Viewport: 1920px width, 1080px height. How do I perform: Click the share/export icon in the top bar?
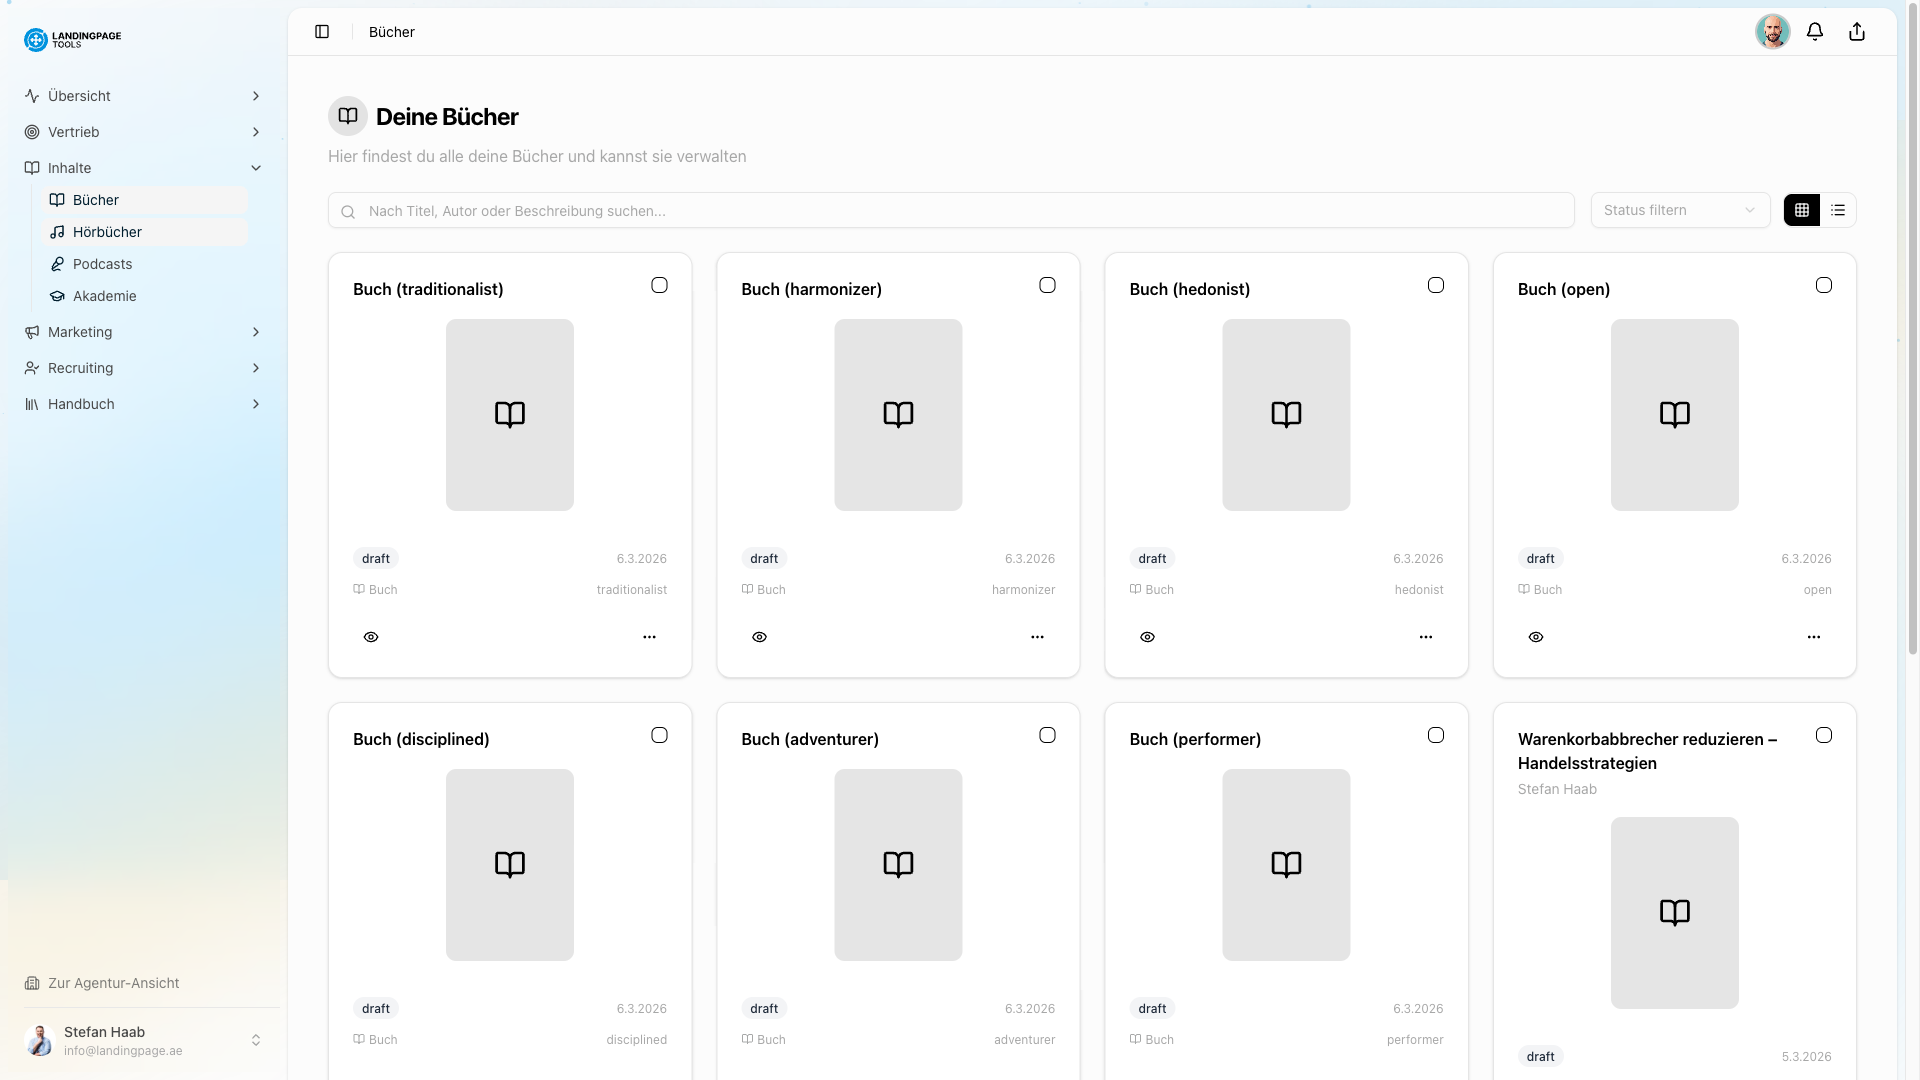pos(1857,31)
